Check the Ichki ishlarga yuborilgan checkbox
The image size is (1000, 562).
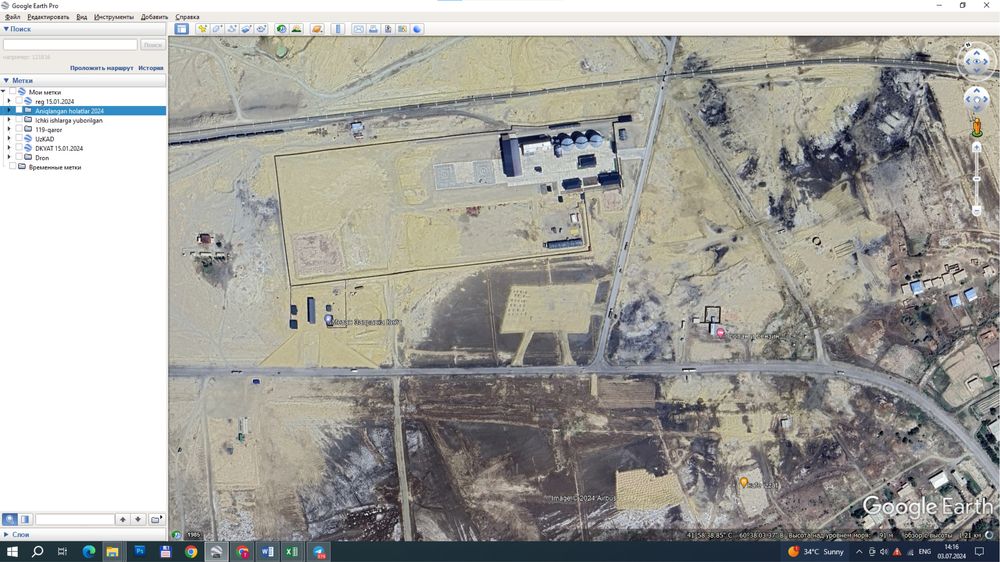pyautogui.click(x=19, y=120)
